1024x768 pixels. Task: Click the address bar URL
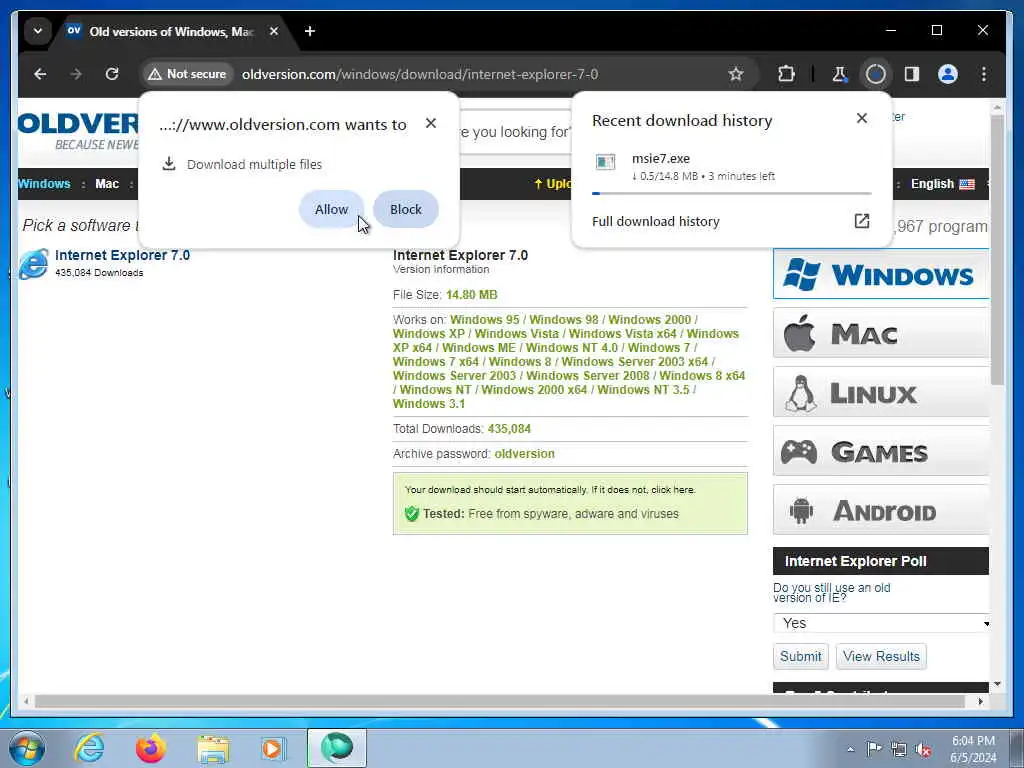[420, 74]
